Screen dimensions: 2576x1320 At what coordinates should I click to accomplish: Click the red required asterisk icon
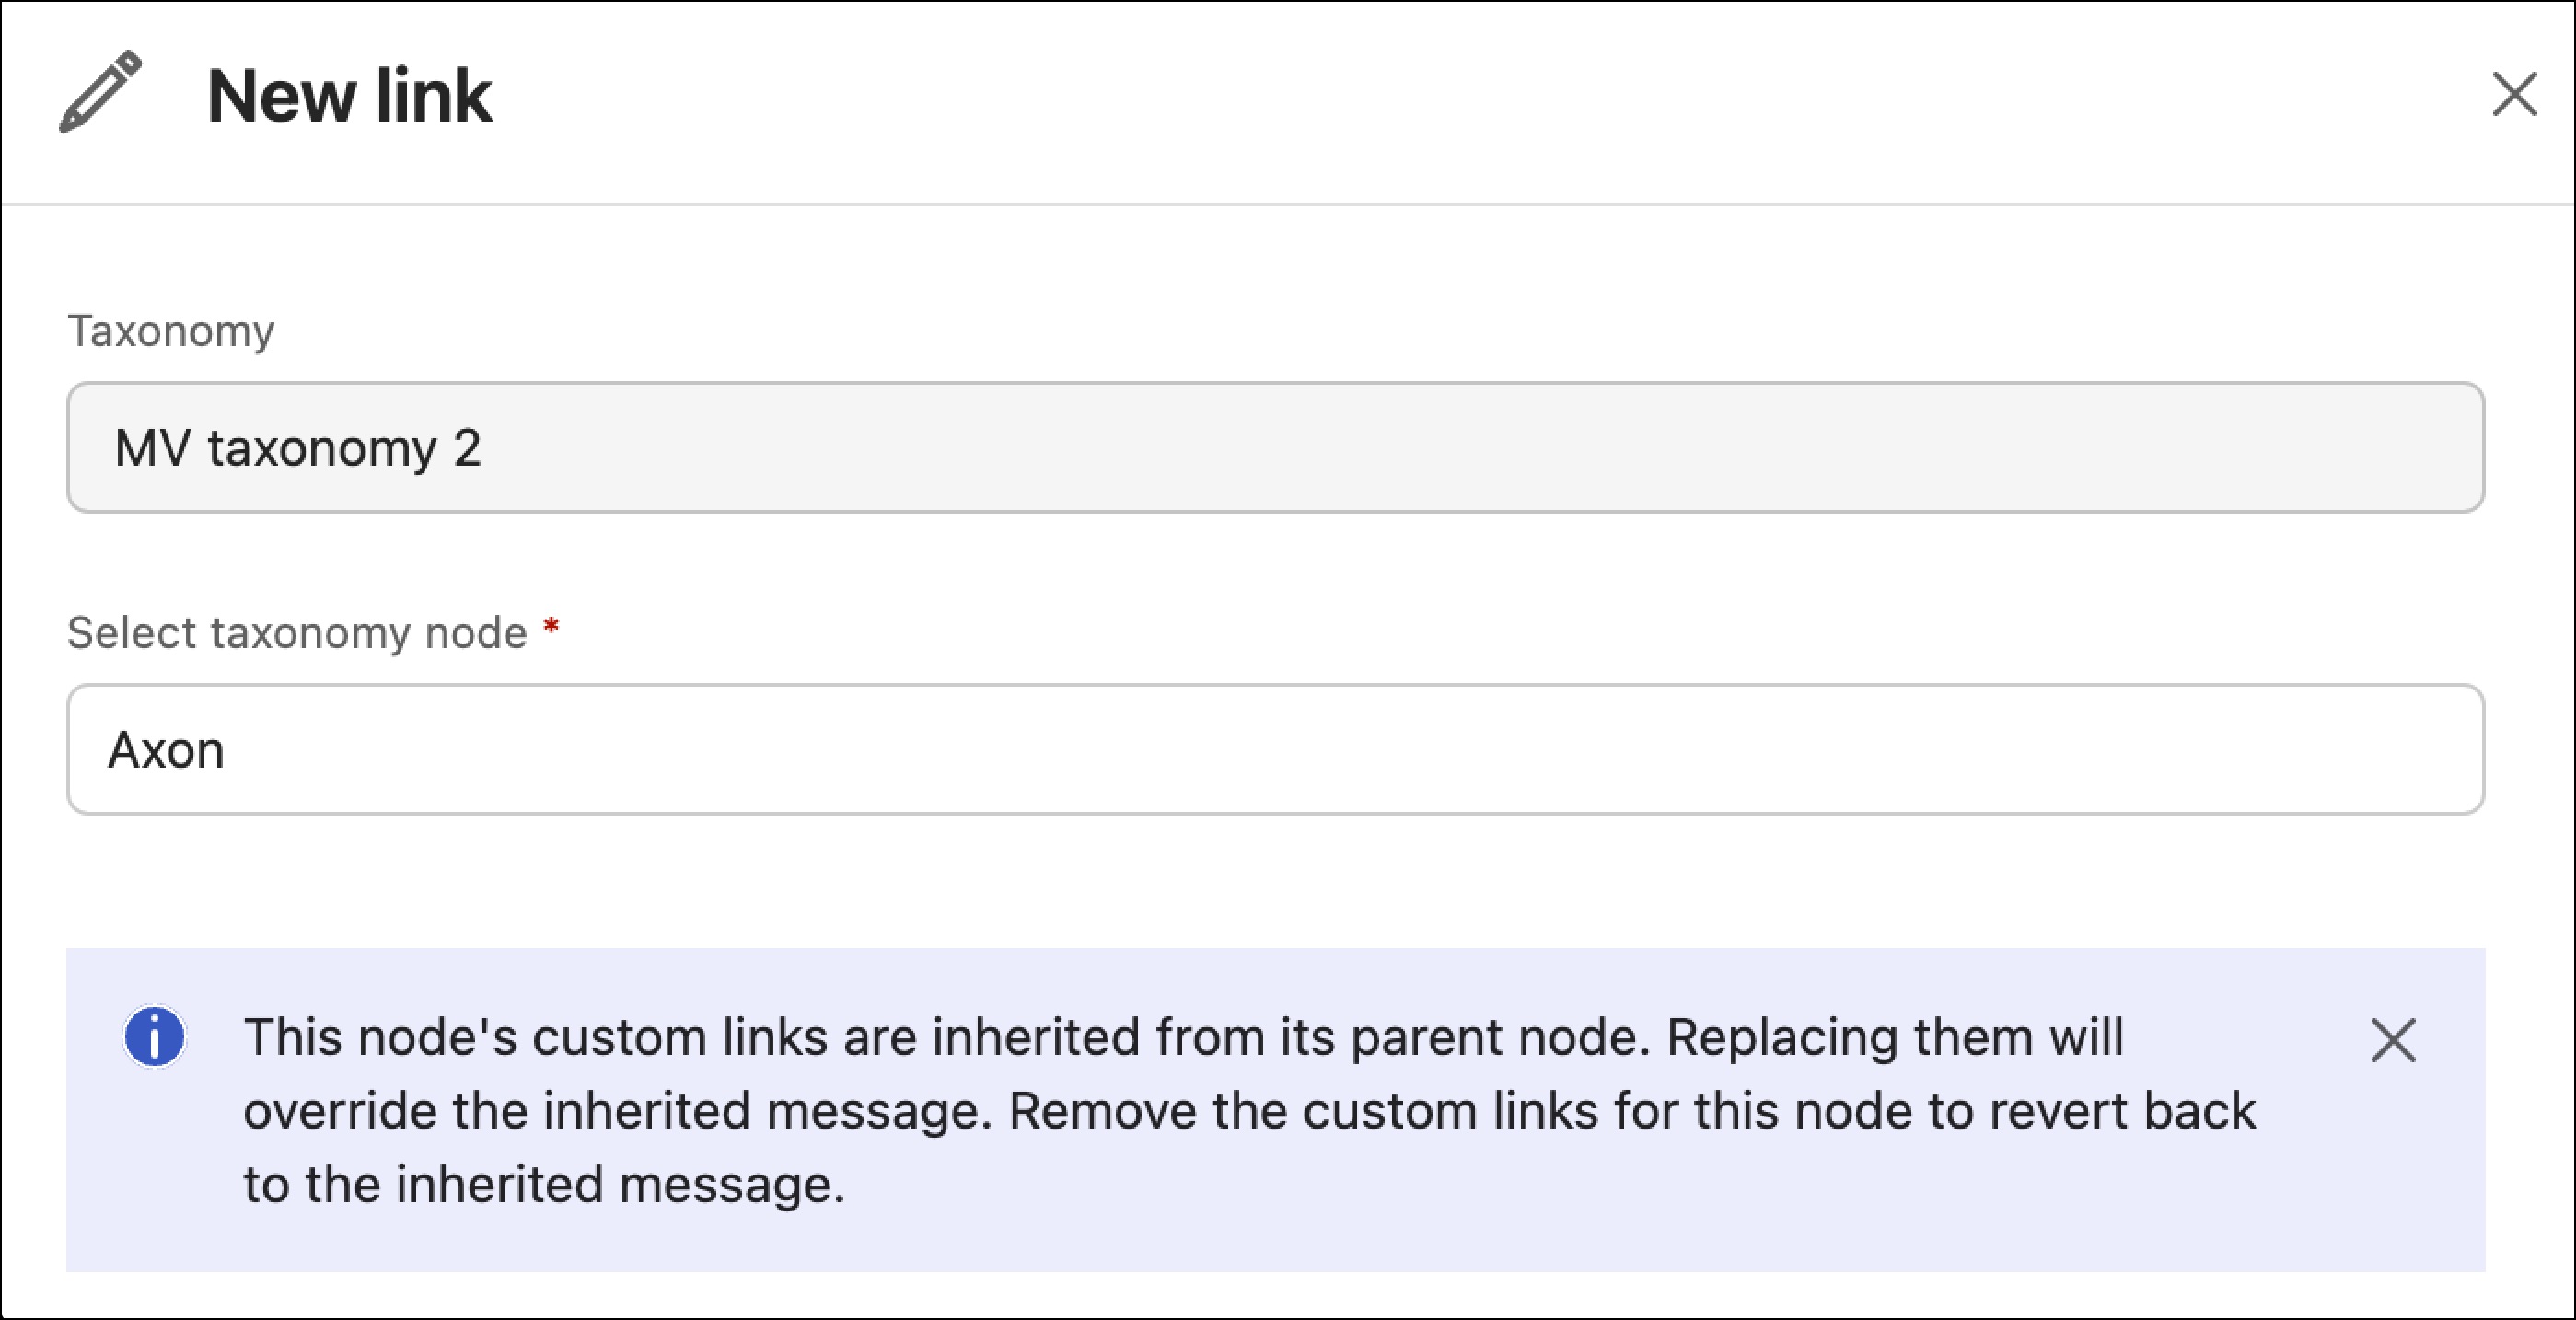[550, 628]
